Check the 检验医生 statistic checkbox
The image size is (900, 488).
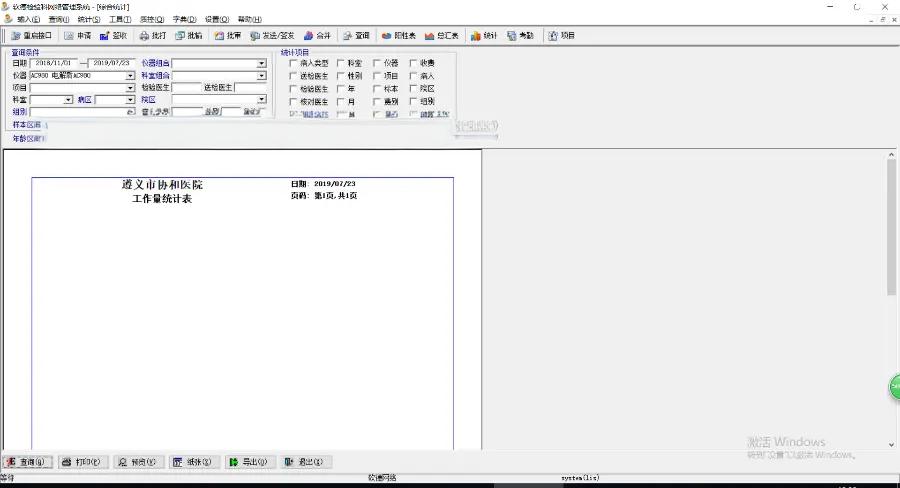[293, 89]
